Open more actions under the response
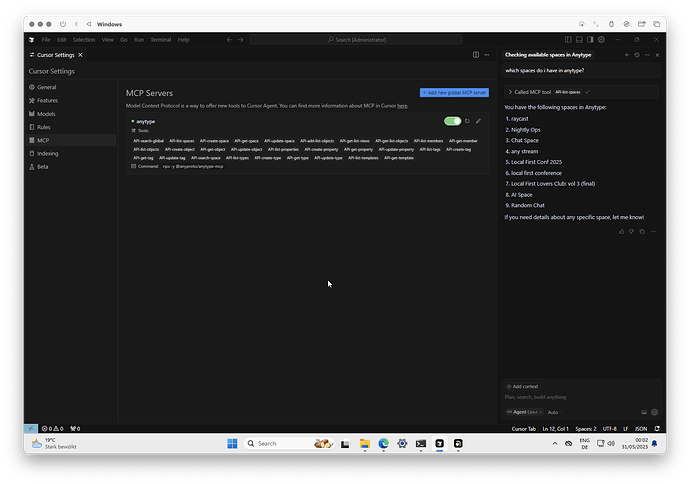The image size is (690, 484). click(x=653, y=231)
